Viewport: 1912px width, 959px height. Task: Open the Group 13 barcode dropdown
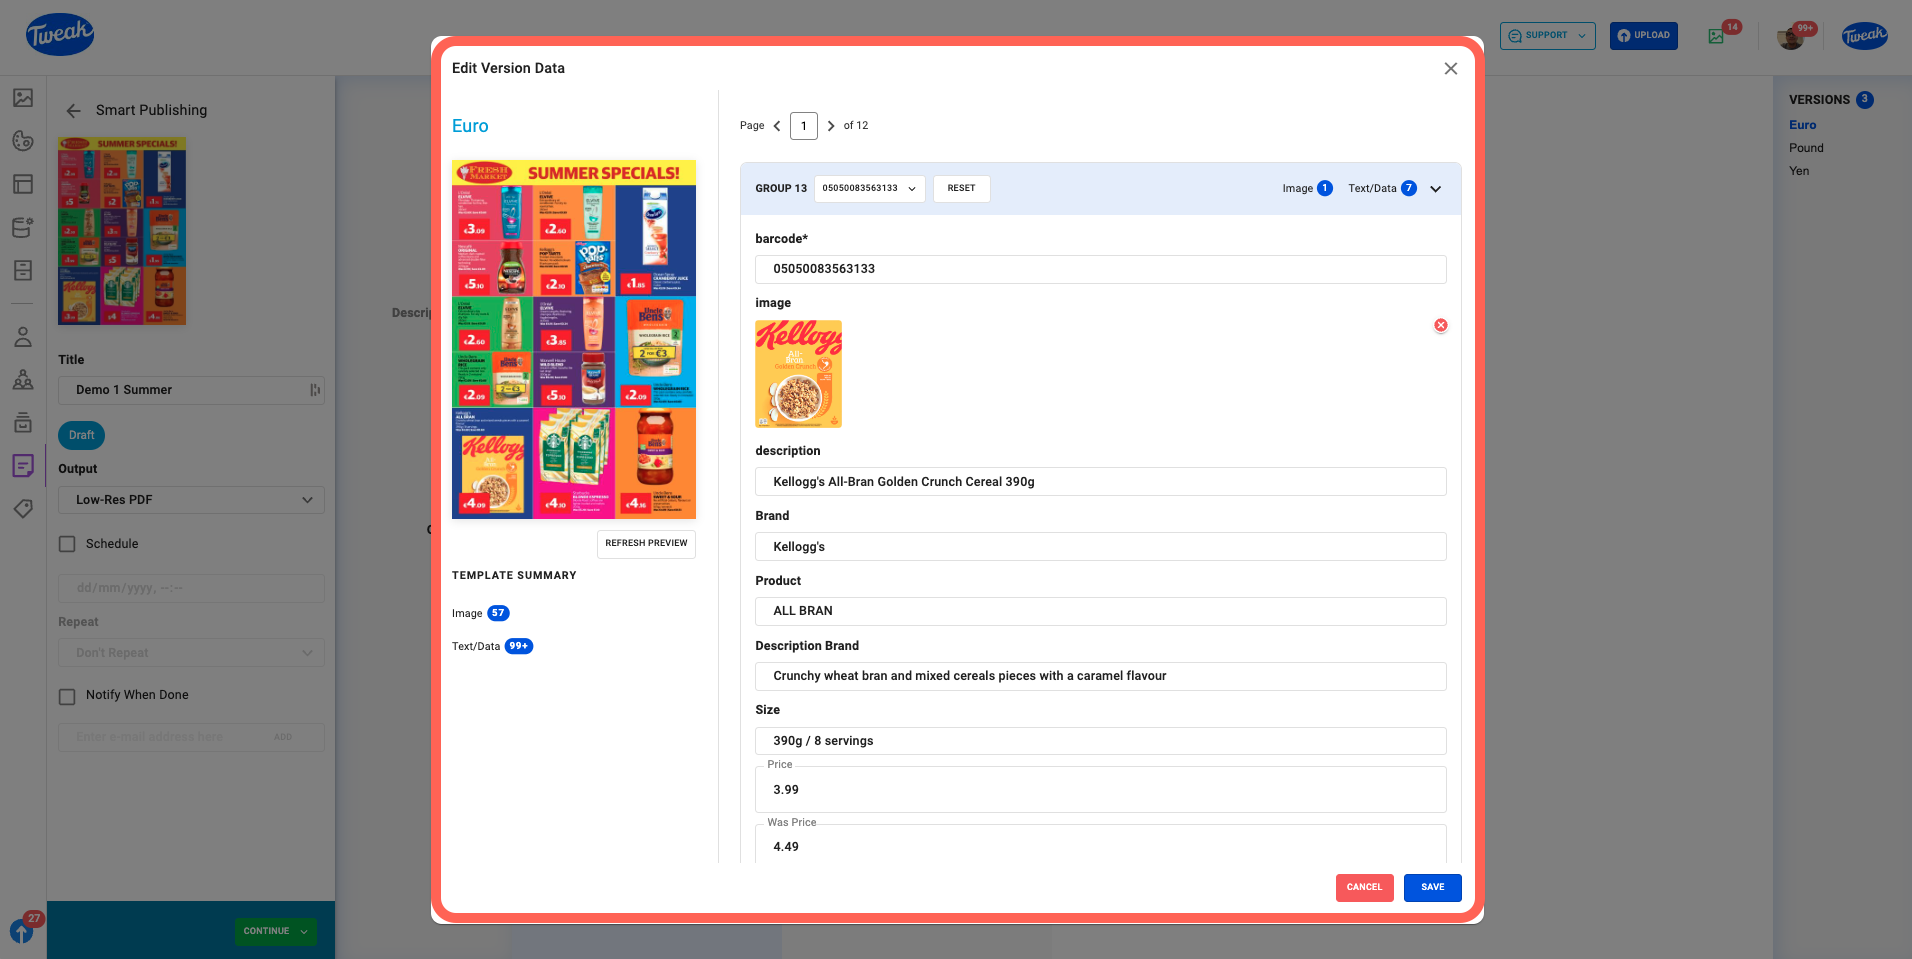pyautogui.click(x=870, y=189)
